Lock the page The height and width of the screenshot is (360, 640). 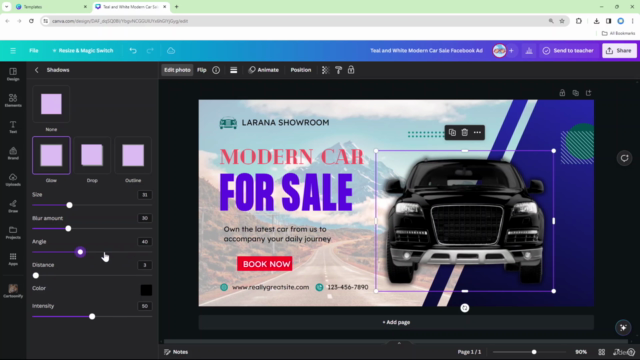pyautogui.click(x=562, y=93)
